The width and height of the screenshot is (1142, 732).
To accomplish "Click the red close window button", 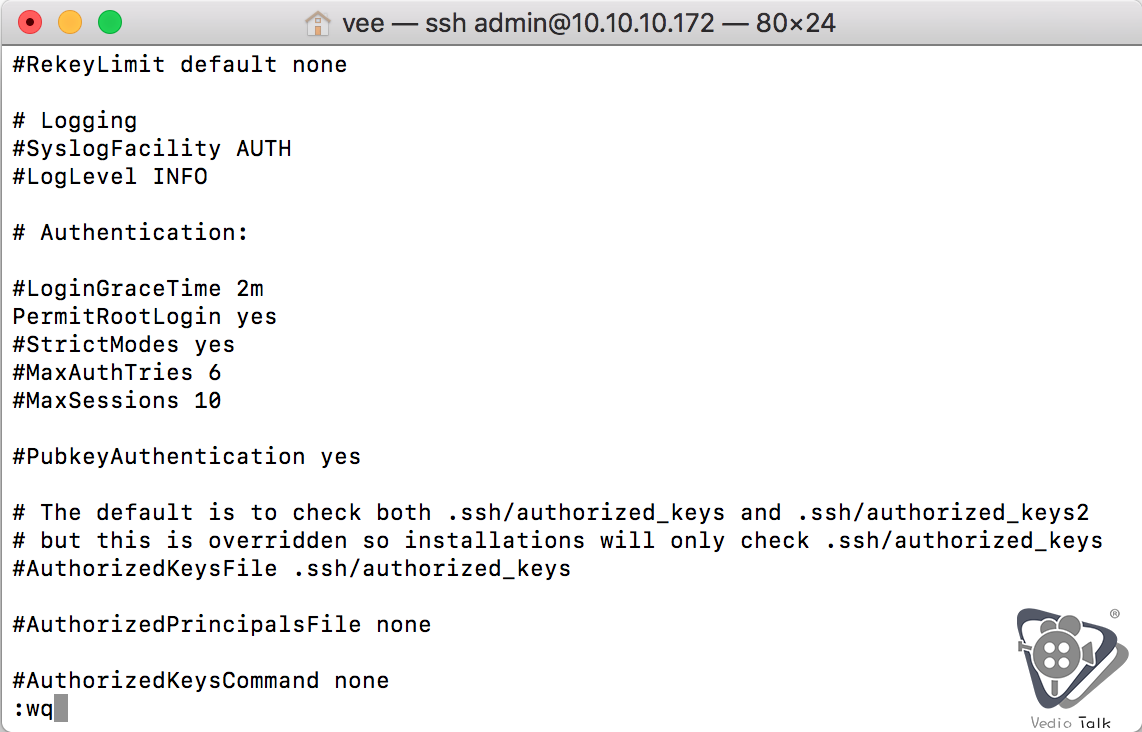I will click(x=30, y=23).
